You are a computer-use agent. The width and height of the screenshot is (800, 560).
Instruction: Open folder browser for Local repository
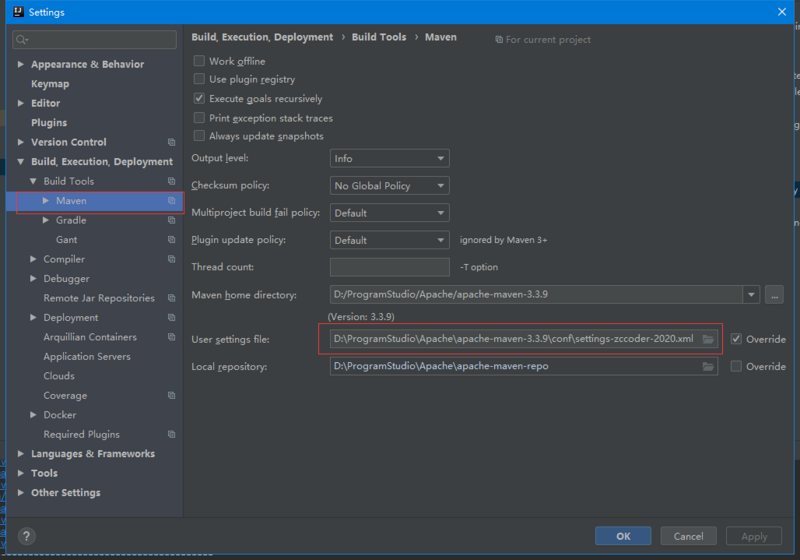click(x=708, y=366)
